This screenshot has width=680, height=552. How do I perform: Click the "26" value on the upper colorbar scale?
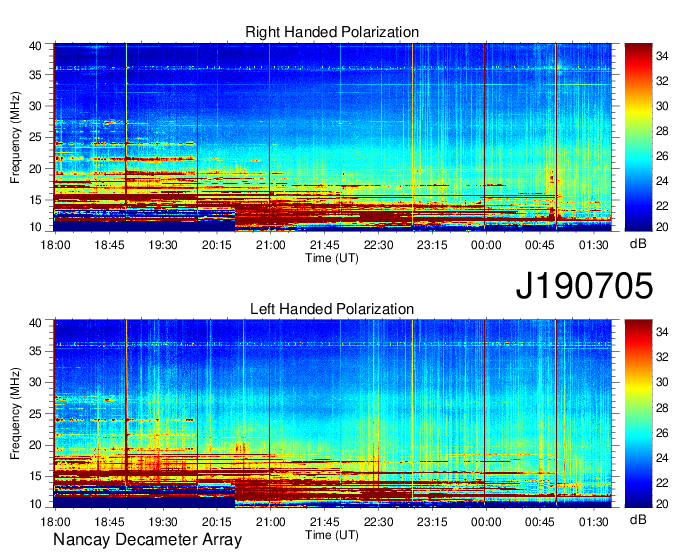coord(662,156)
